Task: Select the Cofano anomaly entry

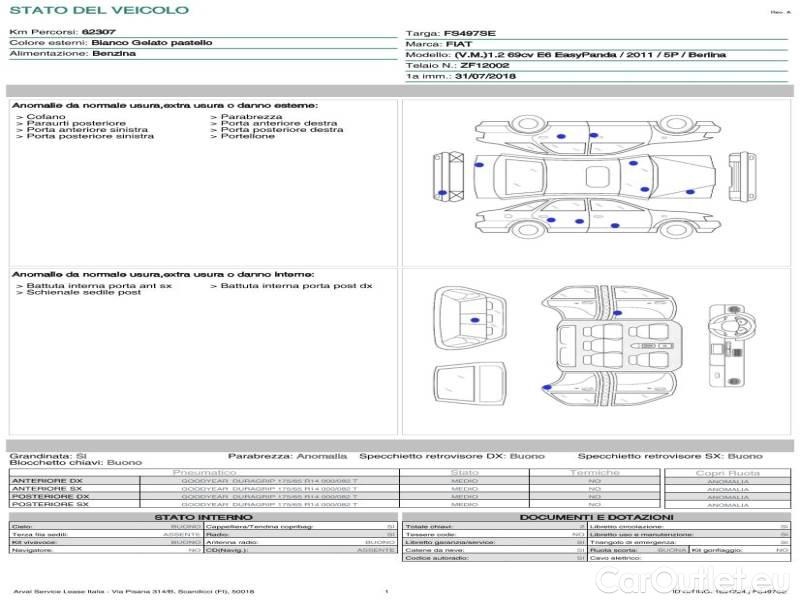Action: pyautogui.click(x=46, y=117)
